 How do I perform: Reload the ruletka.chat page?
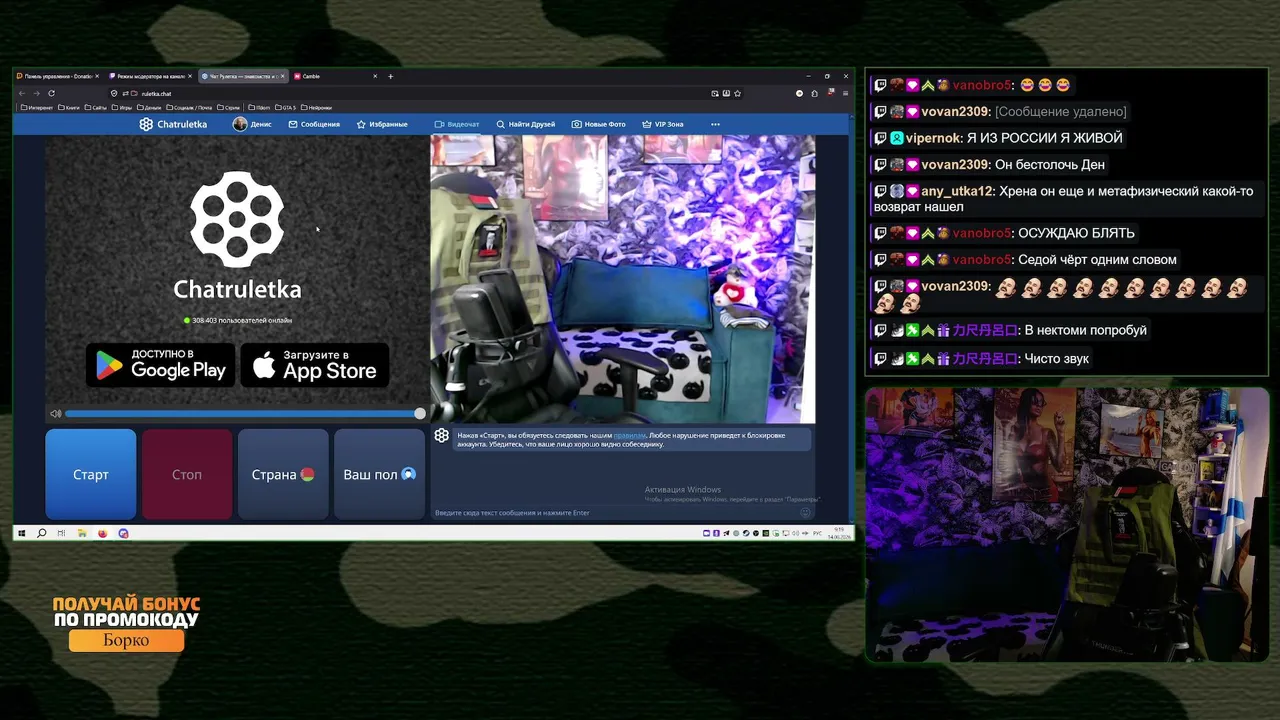click(x=52, y=93)
